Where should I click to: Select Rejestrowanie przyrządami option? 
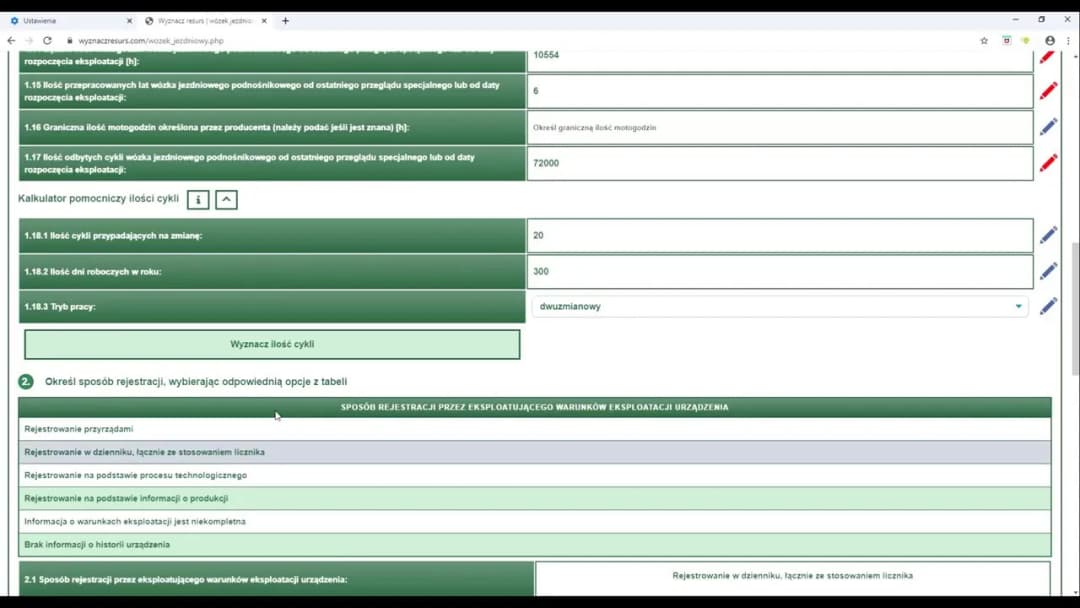click(534, 429)
